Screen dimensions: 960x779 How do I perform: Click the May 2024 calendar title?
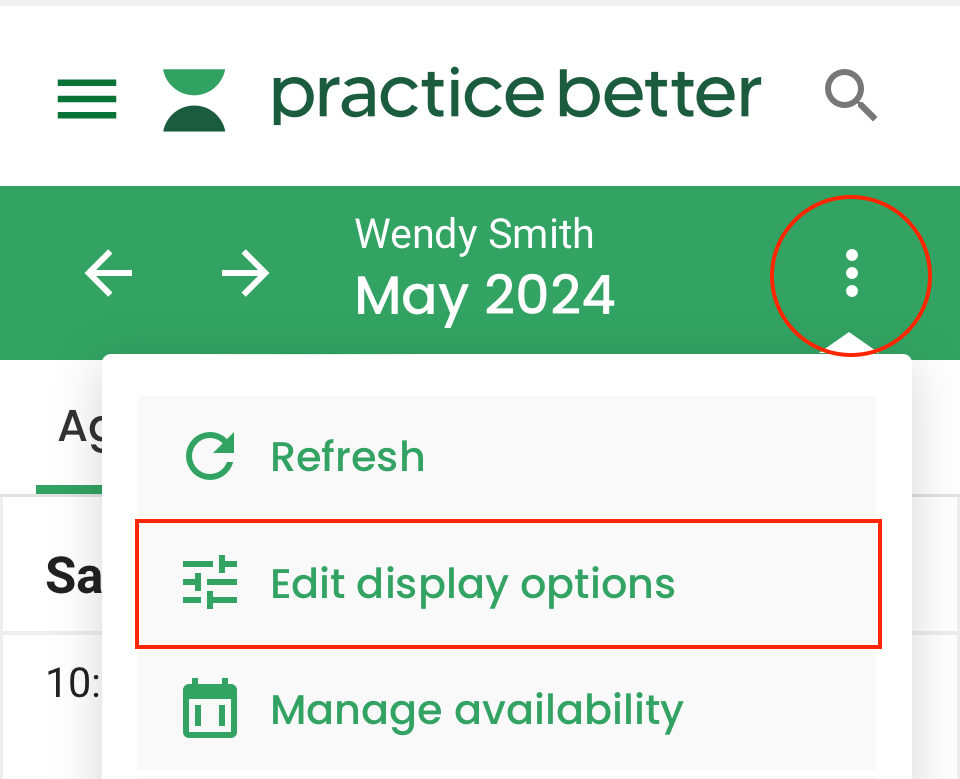[485, 296]
